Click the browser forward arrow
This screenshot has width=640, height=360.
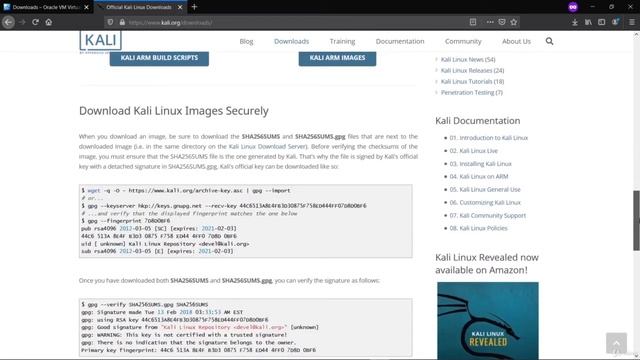point(22,22)
